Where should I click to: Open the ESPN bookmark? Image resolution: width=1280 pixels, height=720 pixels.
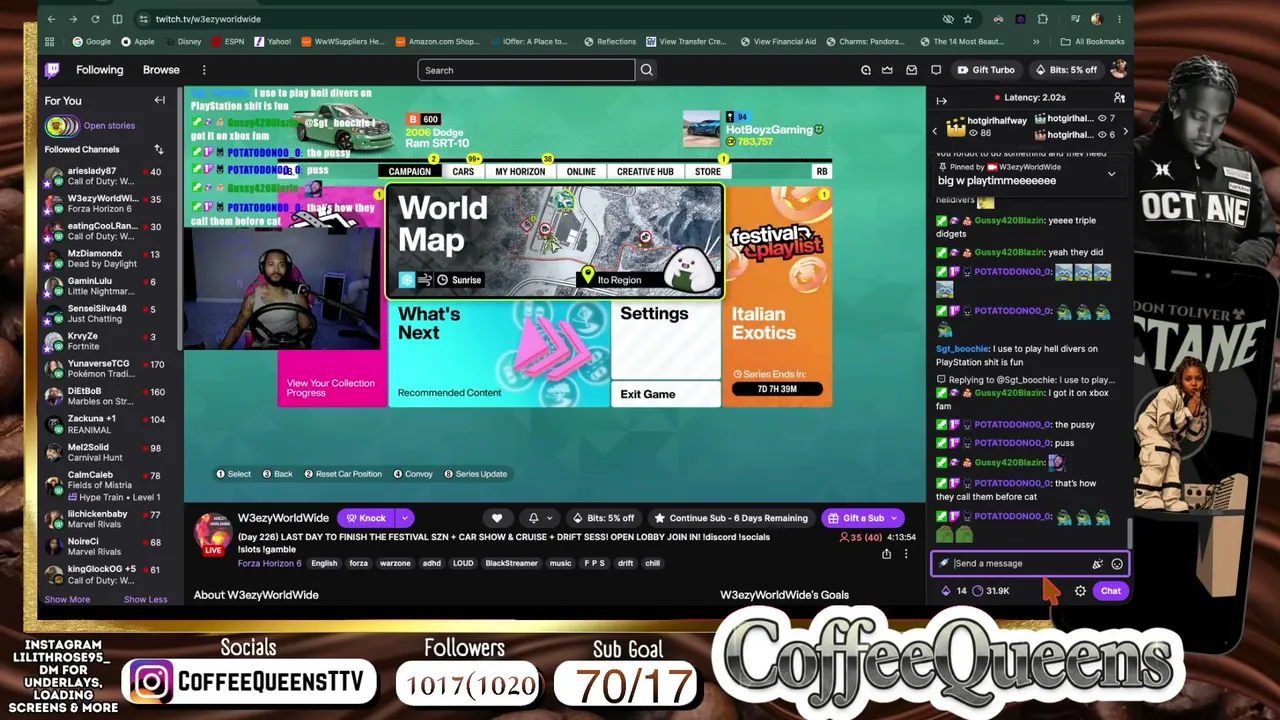click(x=226, y=42)
